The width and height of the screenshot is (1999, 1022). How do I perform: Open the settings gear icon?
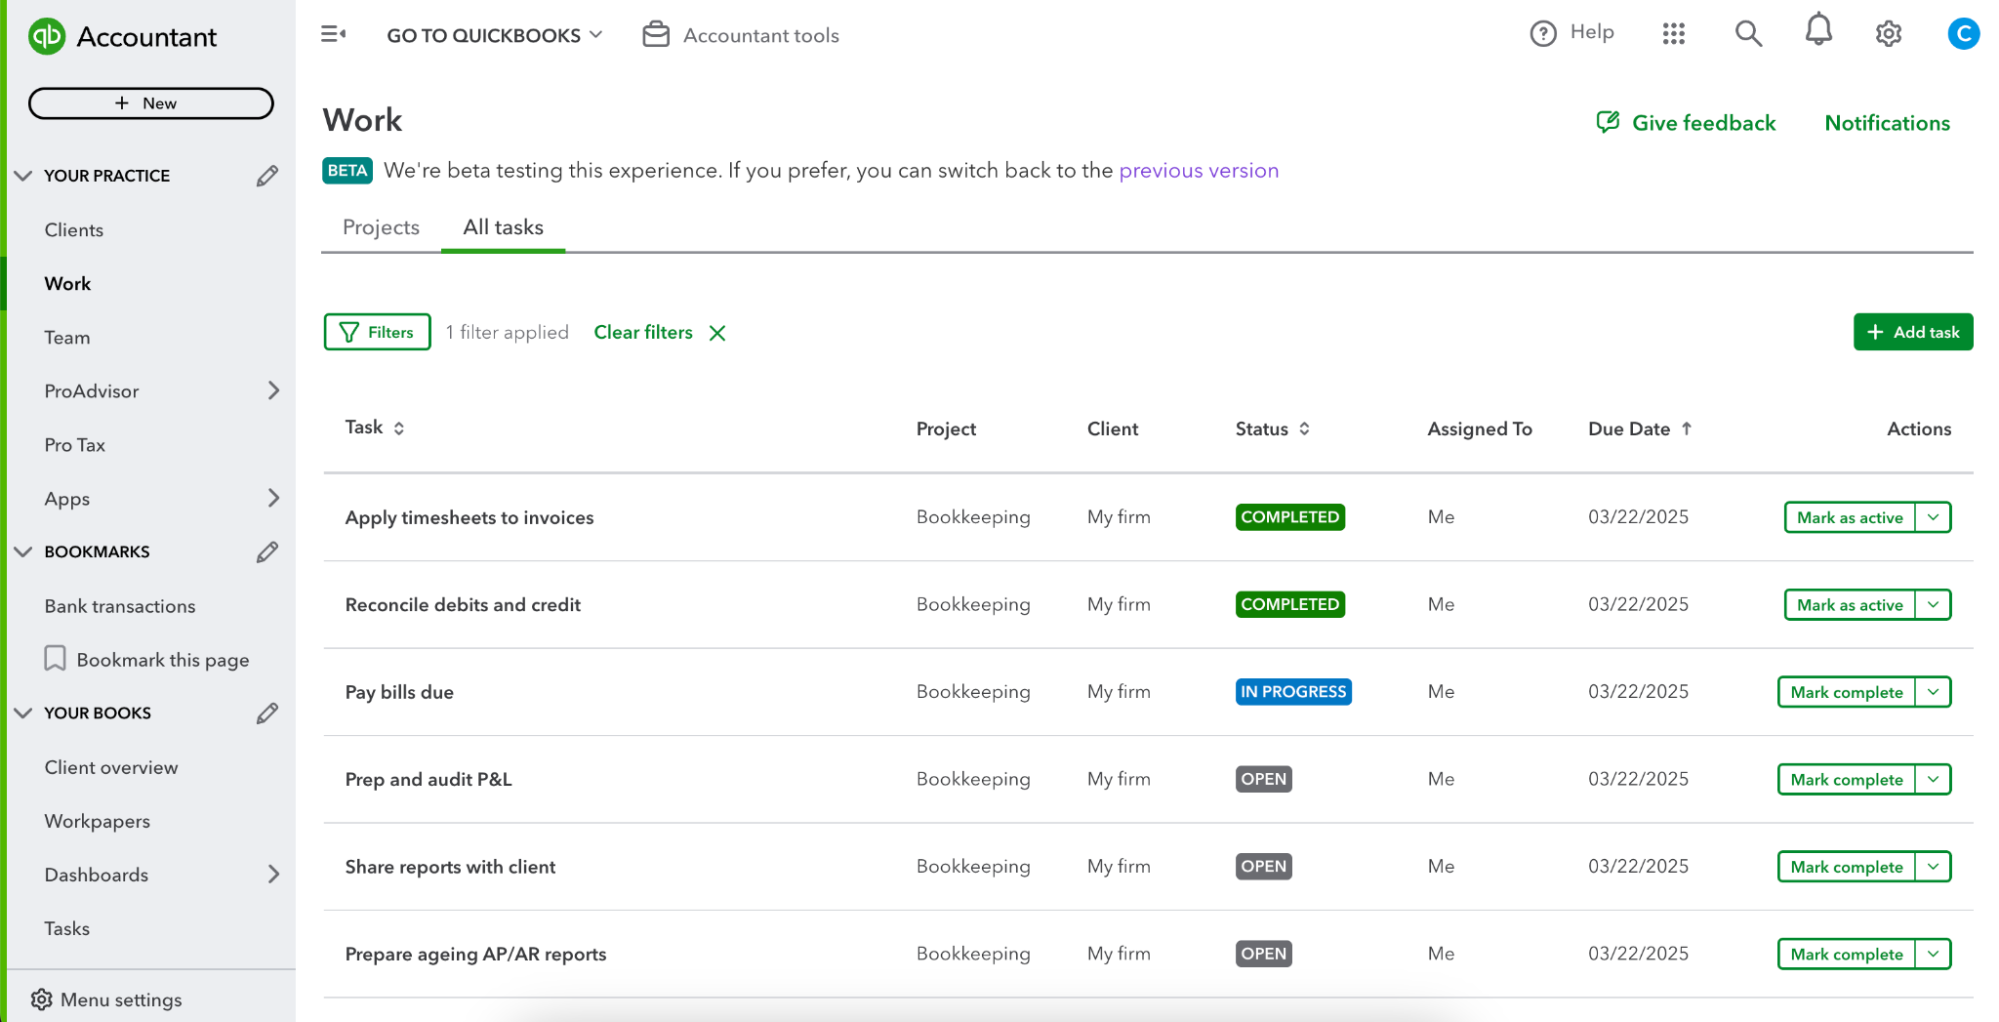1887,34
